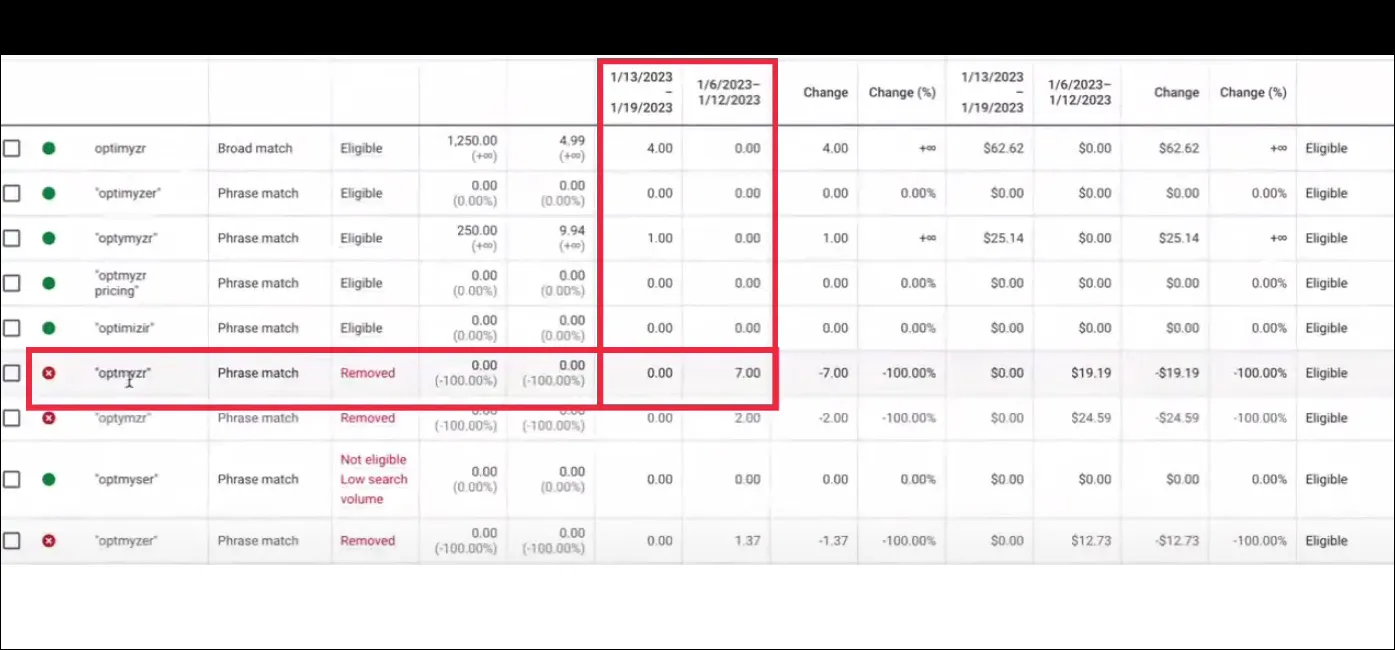Screen dimensions: 1395x650
Task: Click "Not eligible Low search volume" status text
Action: click(x=373, y=479)
